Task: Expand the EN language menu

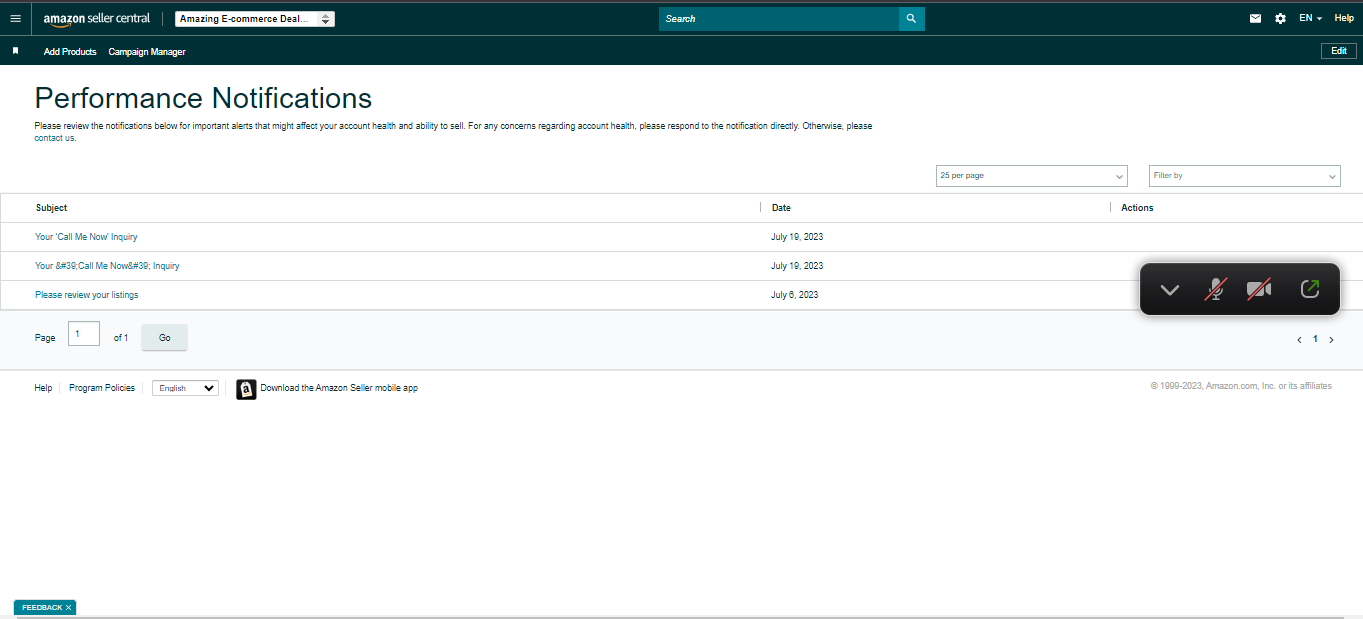Action: (1310, 19)
